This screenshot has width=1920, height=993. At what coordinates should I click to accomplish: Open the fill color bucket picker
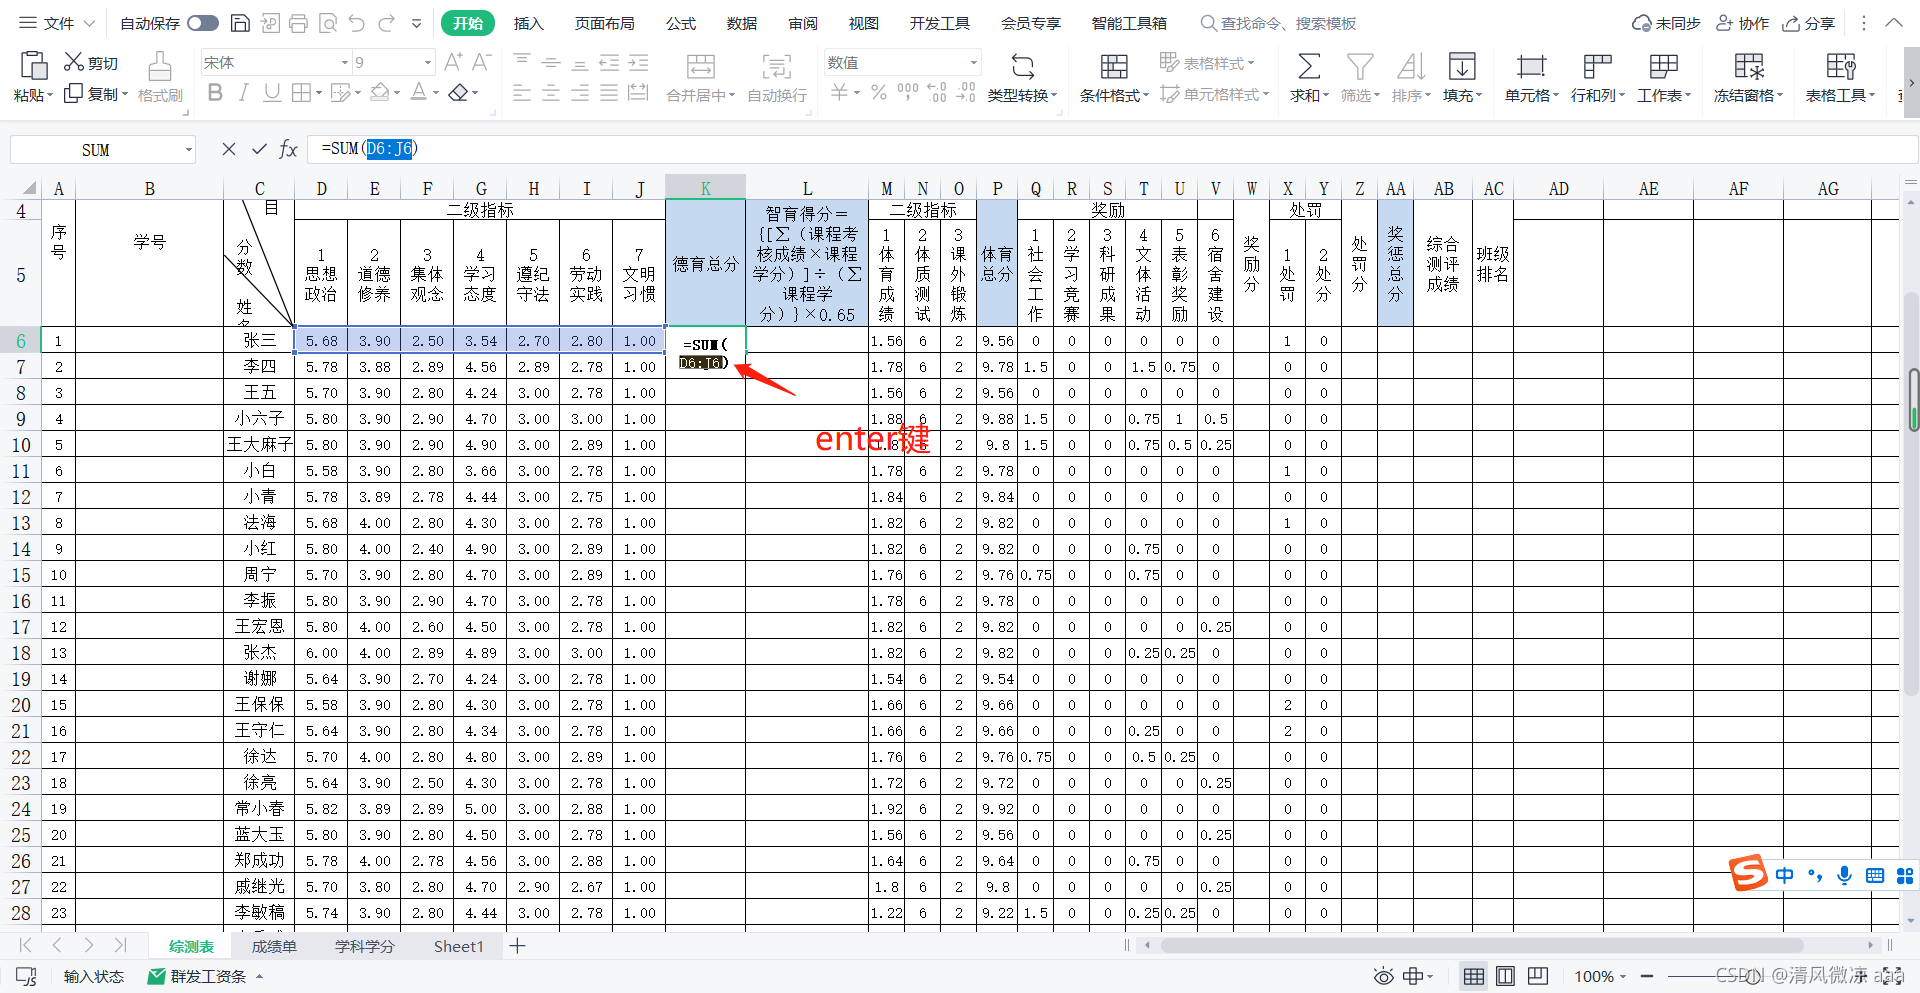(380, 93)
